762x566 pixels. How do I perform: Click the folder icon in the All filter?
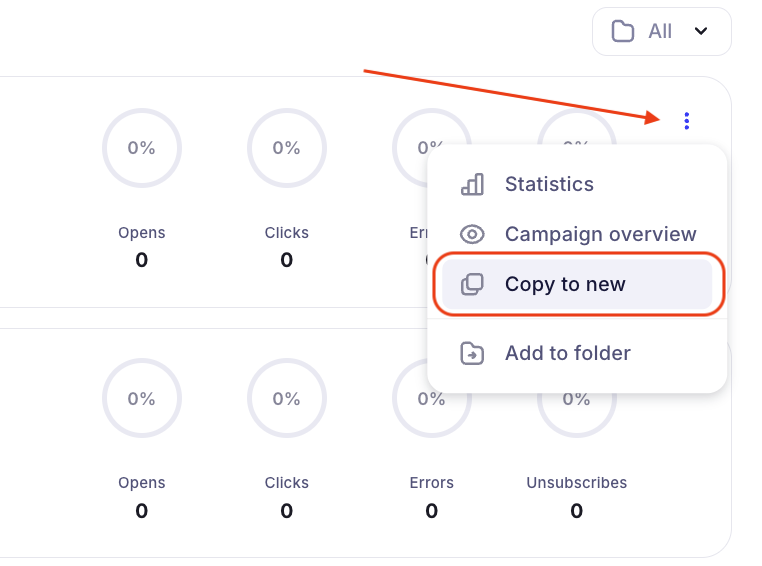(623, 31)
